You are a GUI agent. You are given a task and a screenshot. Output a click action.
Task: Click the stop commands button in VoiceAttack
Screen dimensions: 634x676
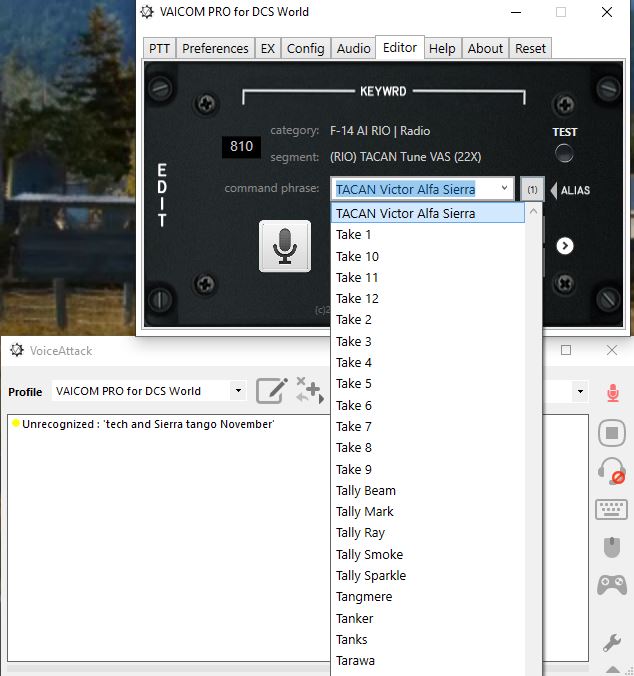pyautogui.click(x=612, y=432)
